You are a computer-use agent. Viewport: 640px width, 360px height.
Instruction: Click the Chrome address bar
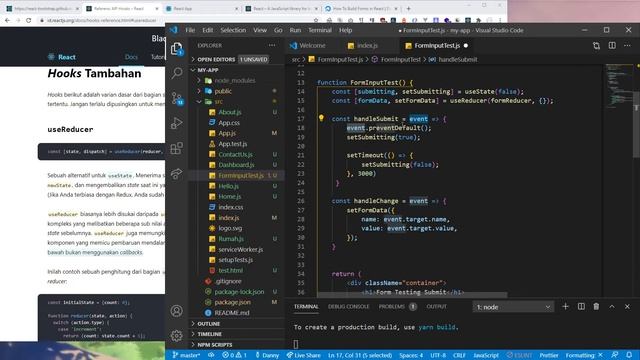[176, 20]
